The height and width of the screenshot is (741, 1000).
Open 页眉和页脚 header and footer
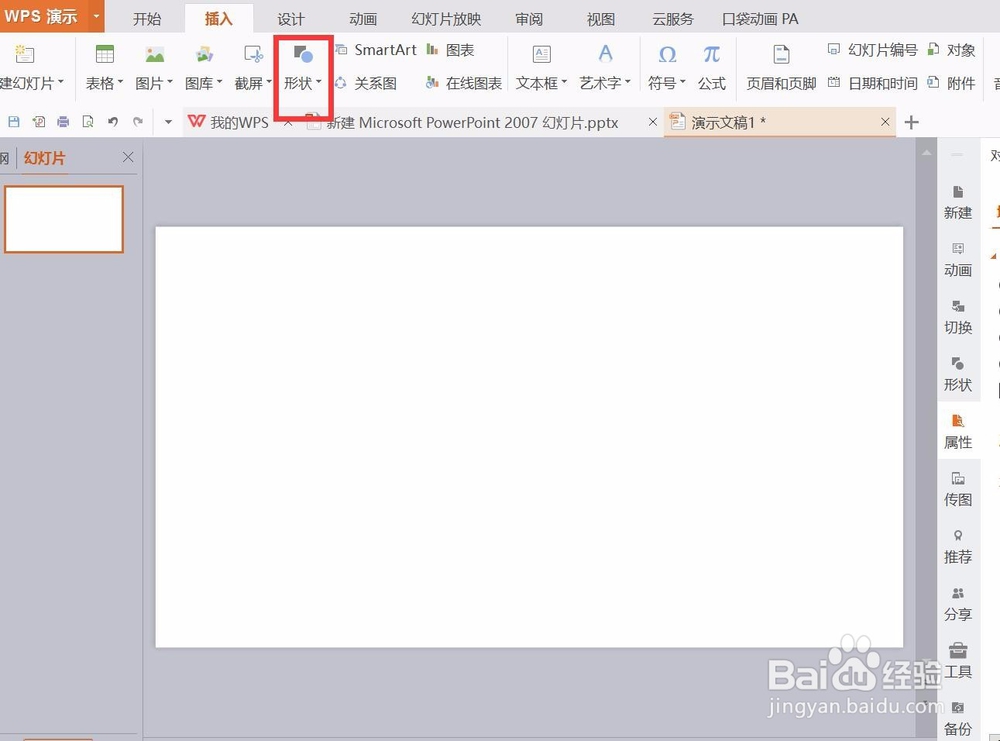(x=781, y=66)
